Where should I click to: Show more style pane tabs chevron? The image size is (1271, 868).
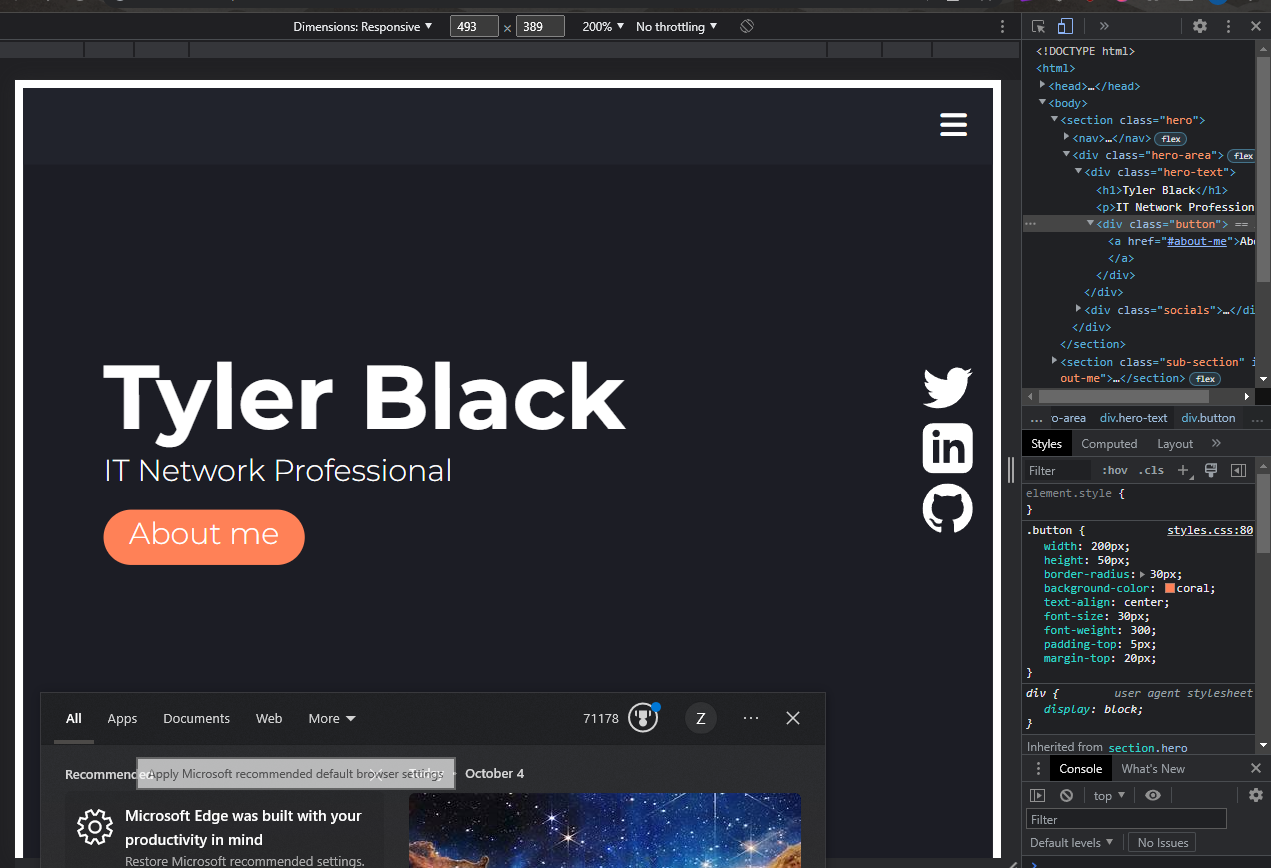[1216, 443]
